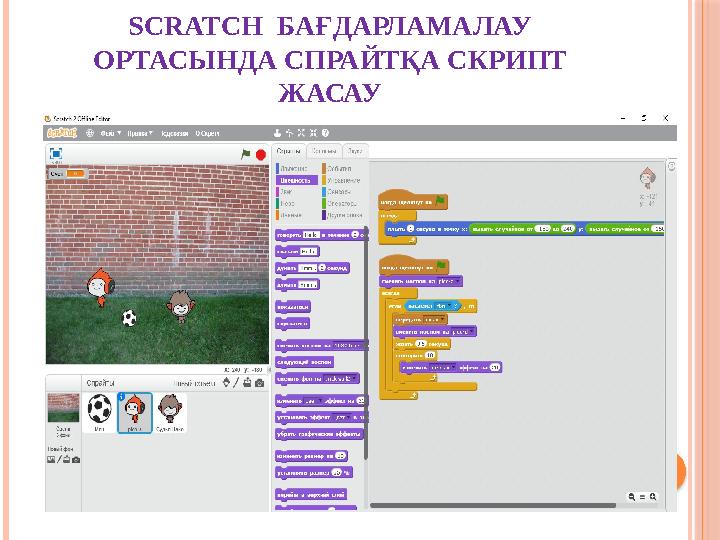Viewport: 720px width, 540px height.
Task: Open the передать broadcast message dropdown
Action: click(434, 319)
